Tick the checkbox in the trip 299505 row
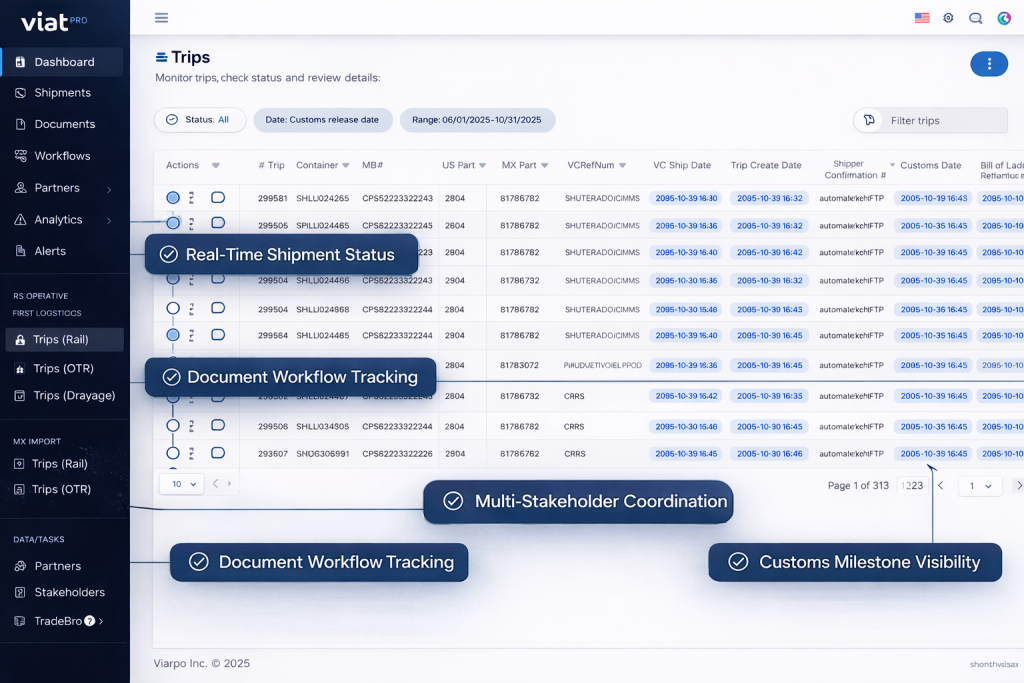 pos(217,224)
